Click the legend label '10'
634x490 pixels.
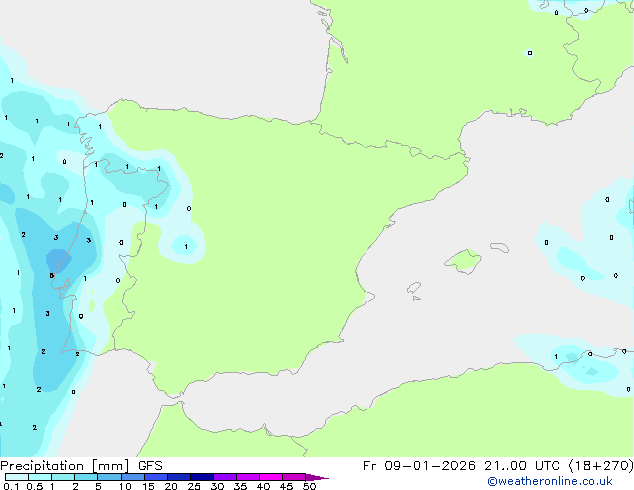click(x=125, y=486)
